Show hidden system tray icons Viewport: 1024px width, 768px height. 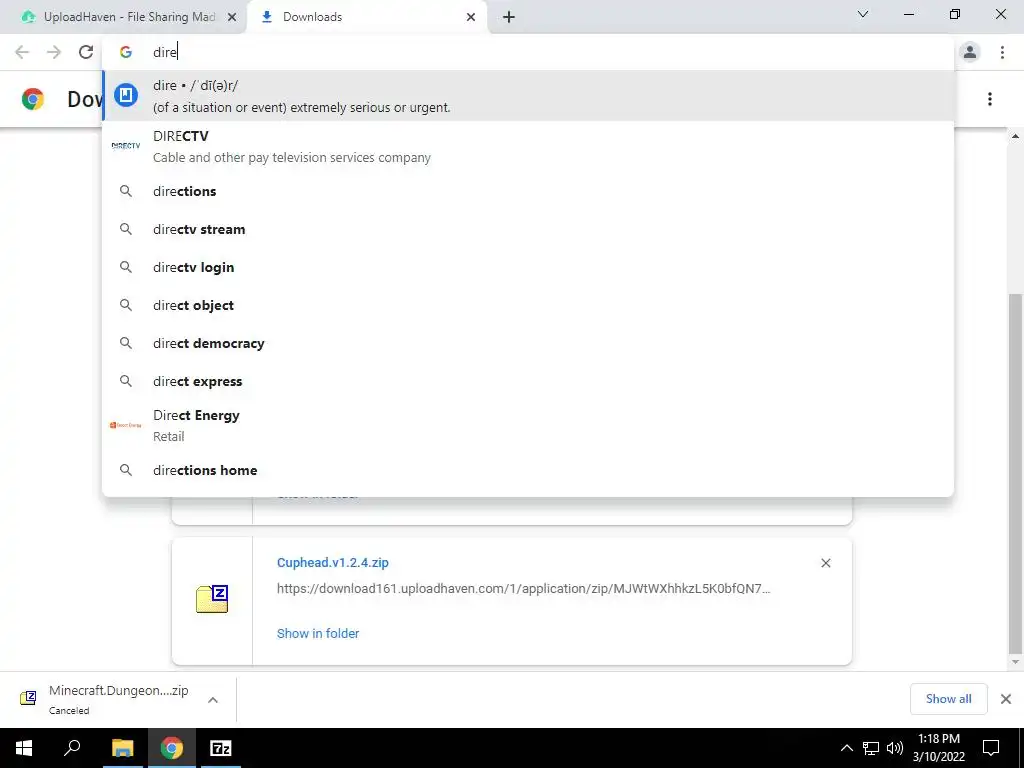(846, 748)
